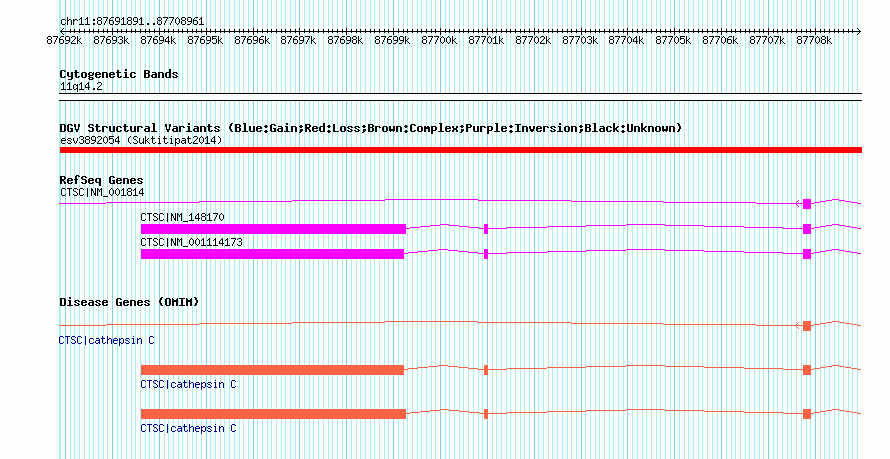Click the DGV Structural Variants track title
890x459 pixels.
coord(370,128)
